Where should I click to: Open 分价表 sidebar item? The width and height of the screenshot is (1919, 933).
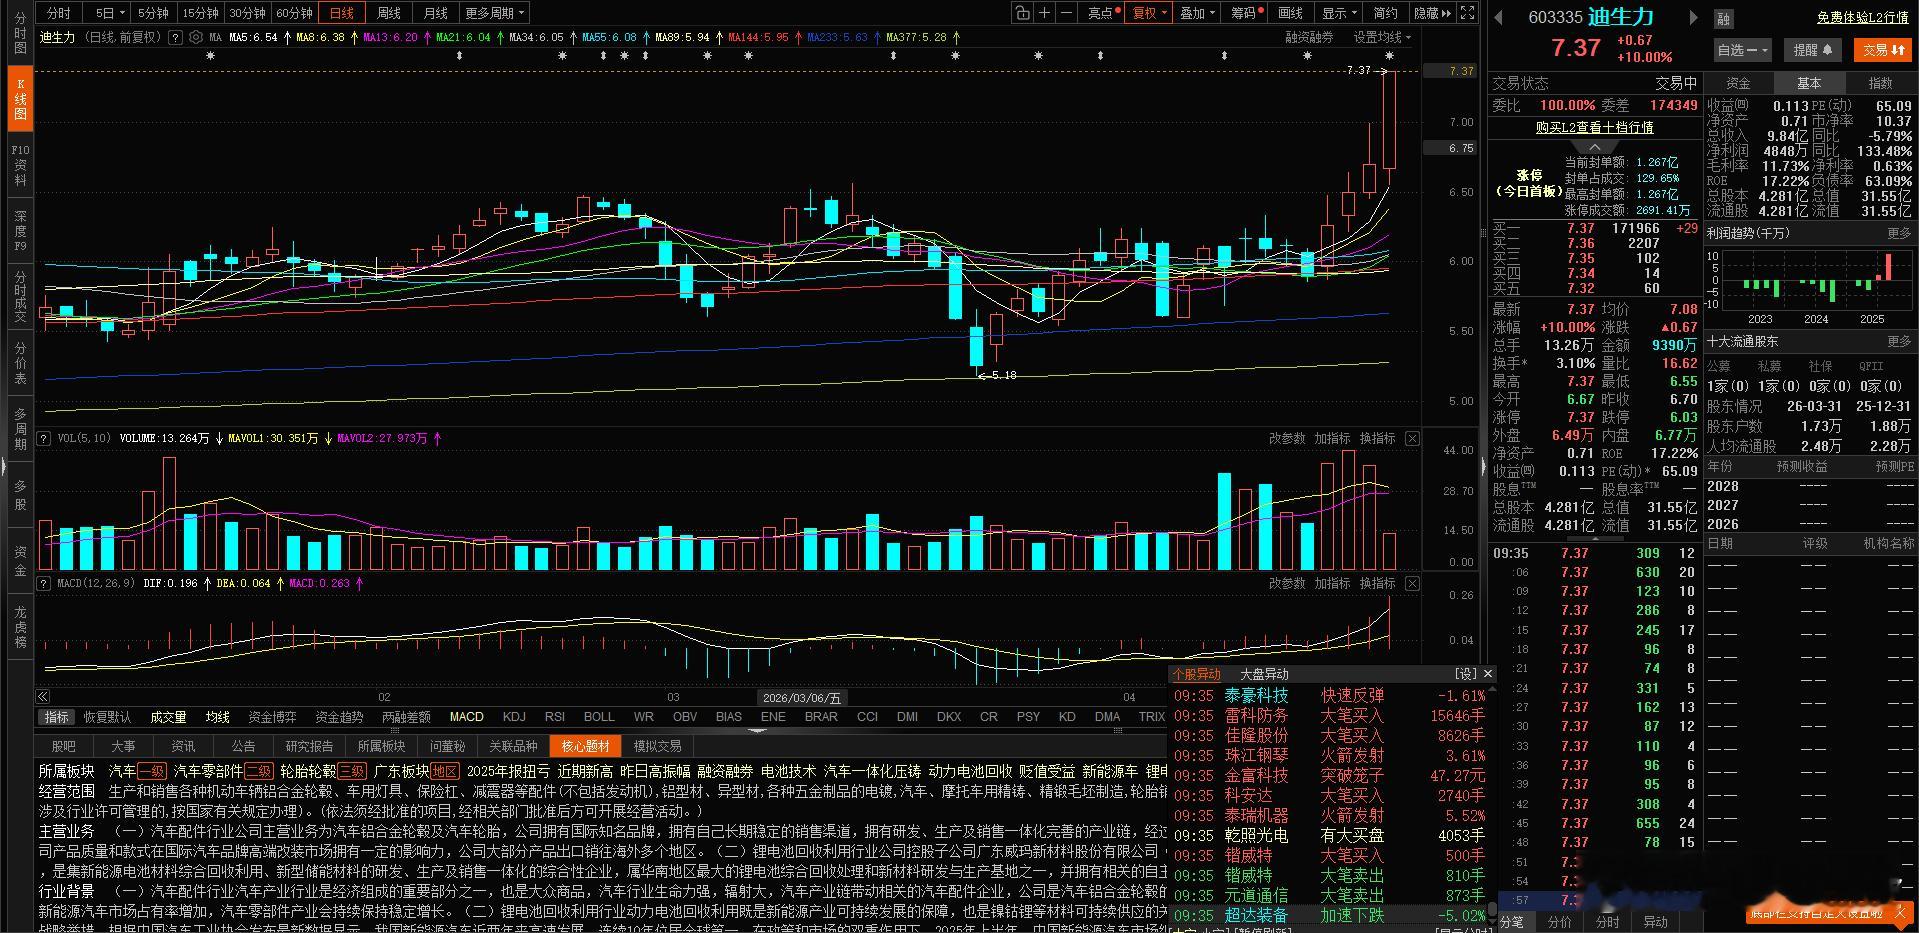pyautogui.click(x=20, y=364)
